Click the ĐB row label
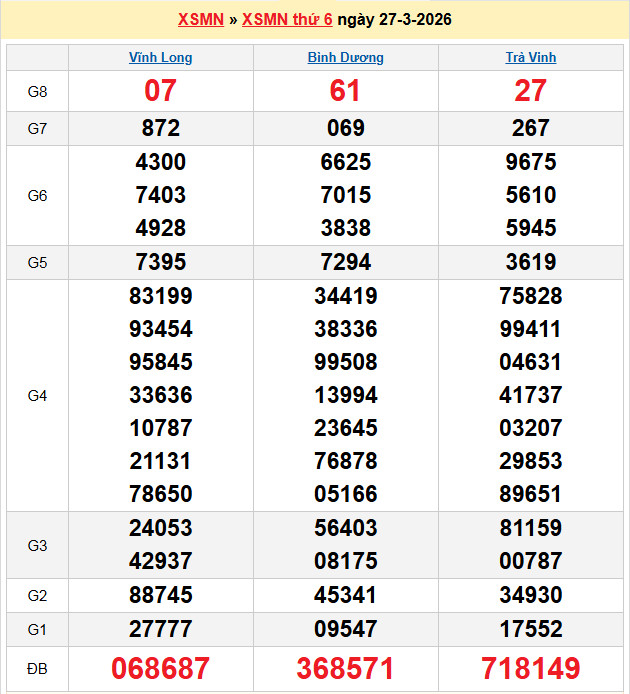The width and height of the screenshot is (630, 694). pos(37,669)
